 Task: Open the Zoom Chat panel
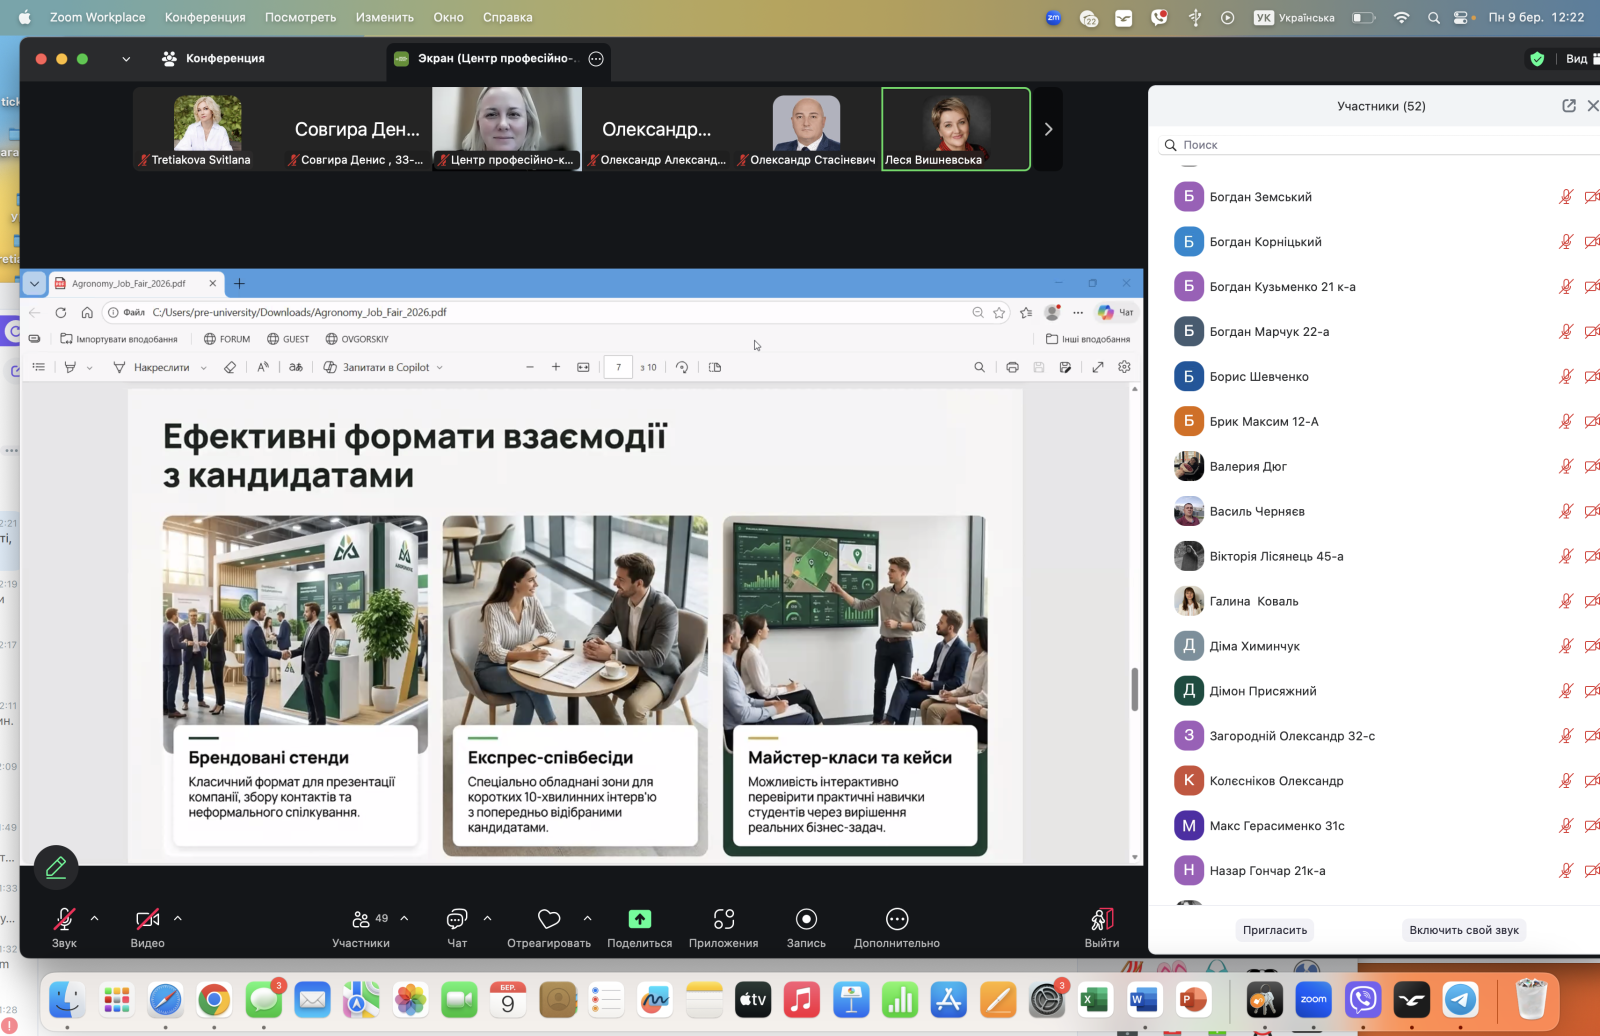(x=457, y=919)
